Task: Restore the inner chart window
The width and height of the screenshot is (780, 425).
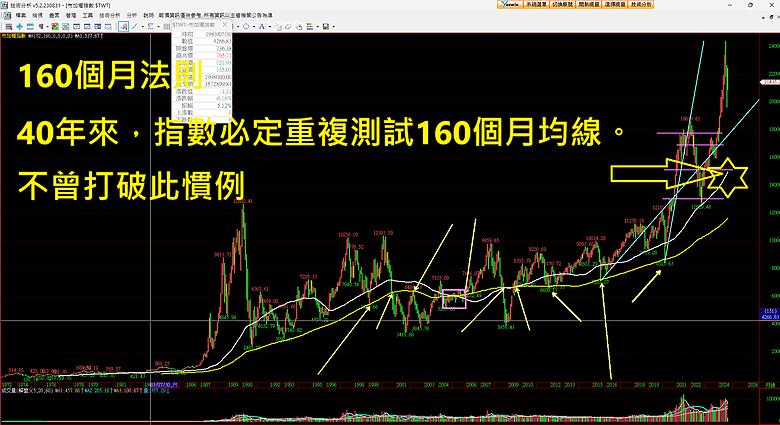Action: tap(772, 17)
